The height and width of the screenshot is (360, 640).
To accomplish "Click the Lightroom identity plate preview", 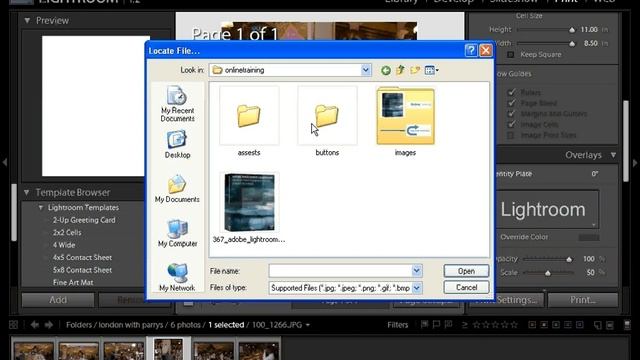I will coord(547,209).
